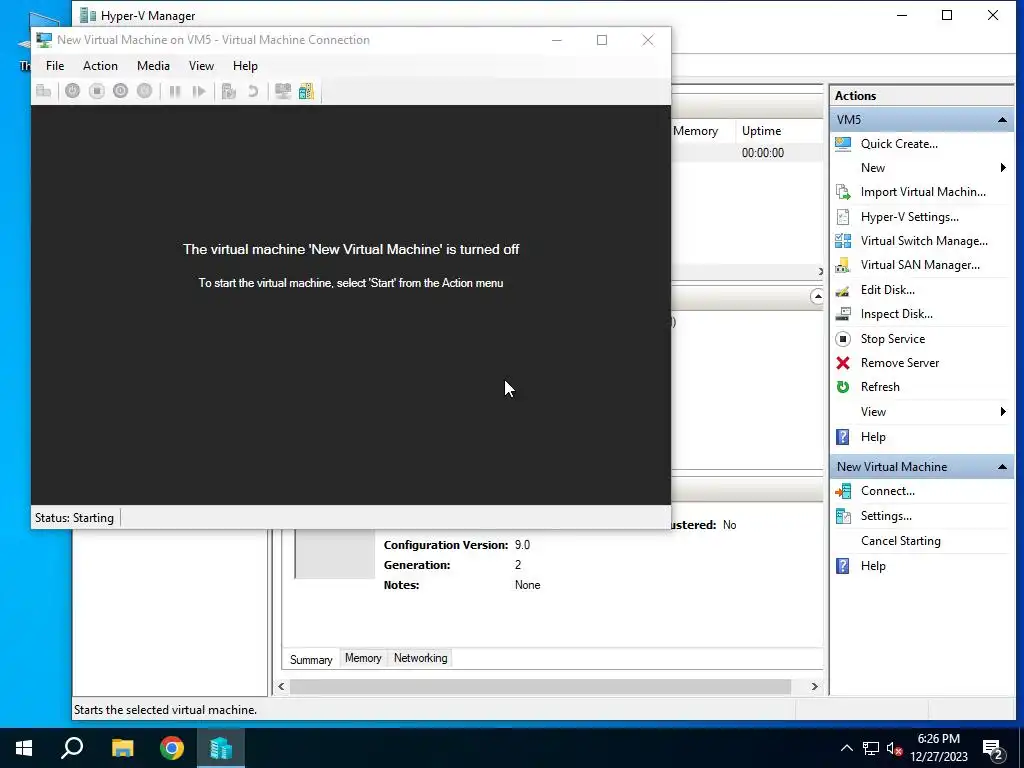
Task: Collapse the checkpoints pane chevron
Action: pos(816,296)
